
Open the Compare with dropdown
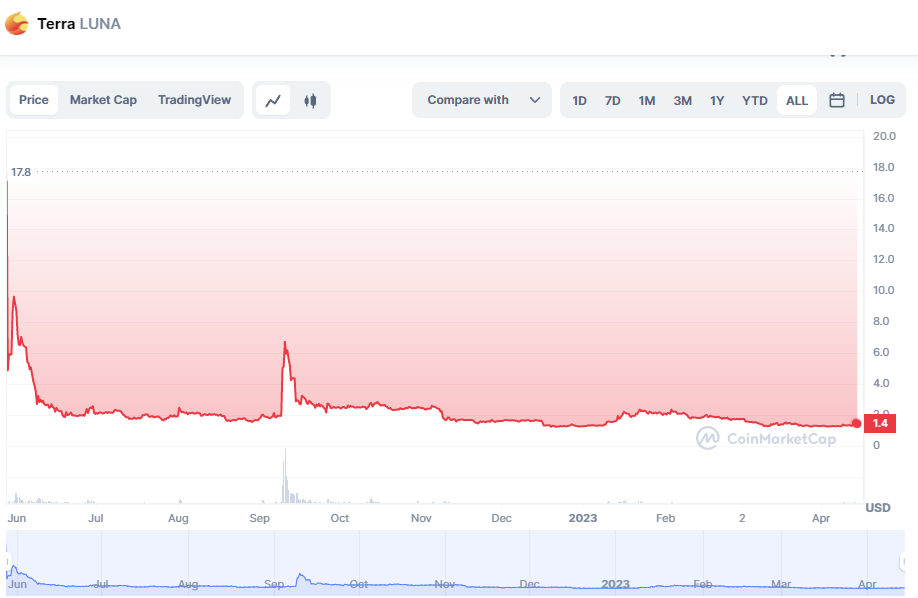pyautogui.click(x=482, y=100)
